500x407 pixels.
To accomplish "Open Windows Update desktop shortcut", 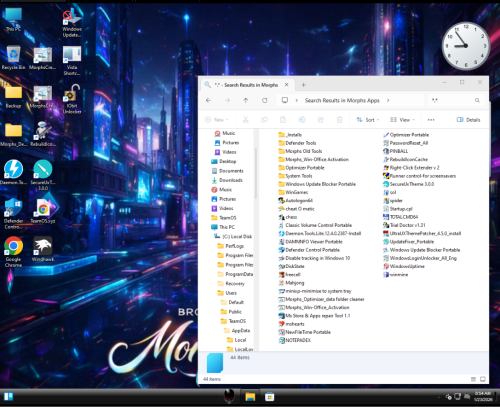I will pyautogui.click(x=72, y=23).
